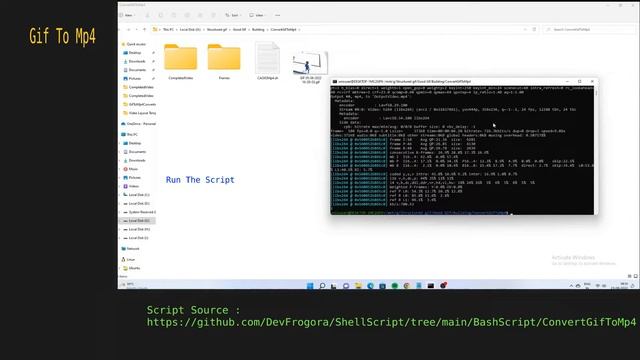
Task: Click This PC in the address breadcrumb
Action: [168, 29]
